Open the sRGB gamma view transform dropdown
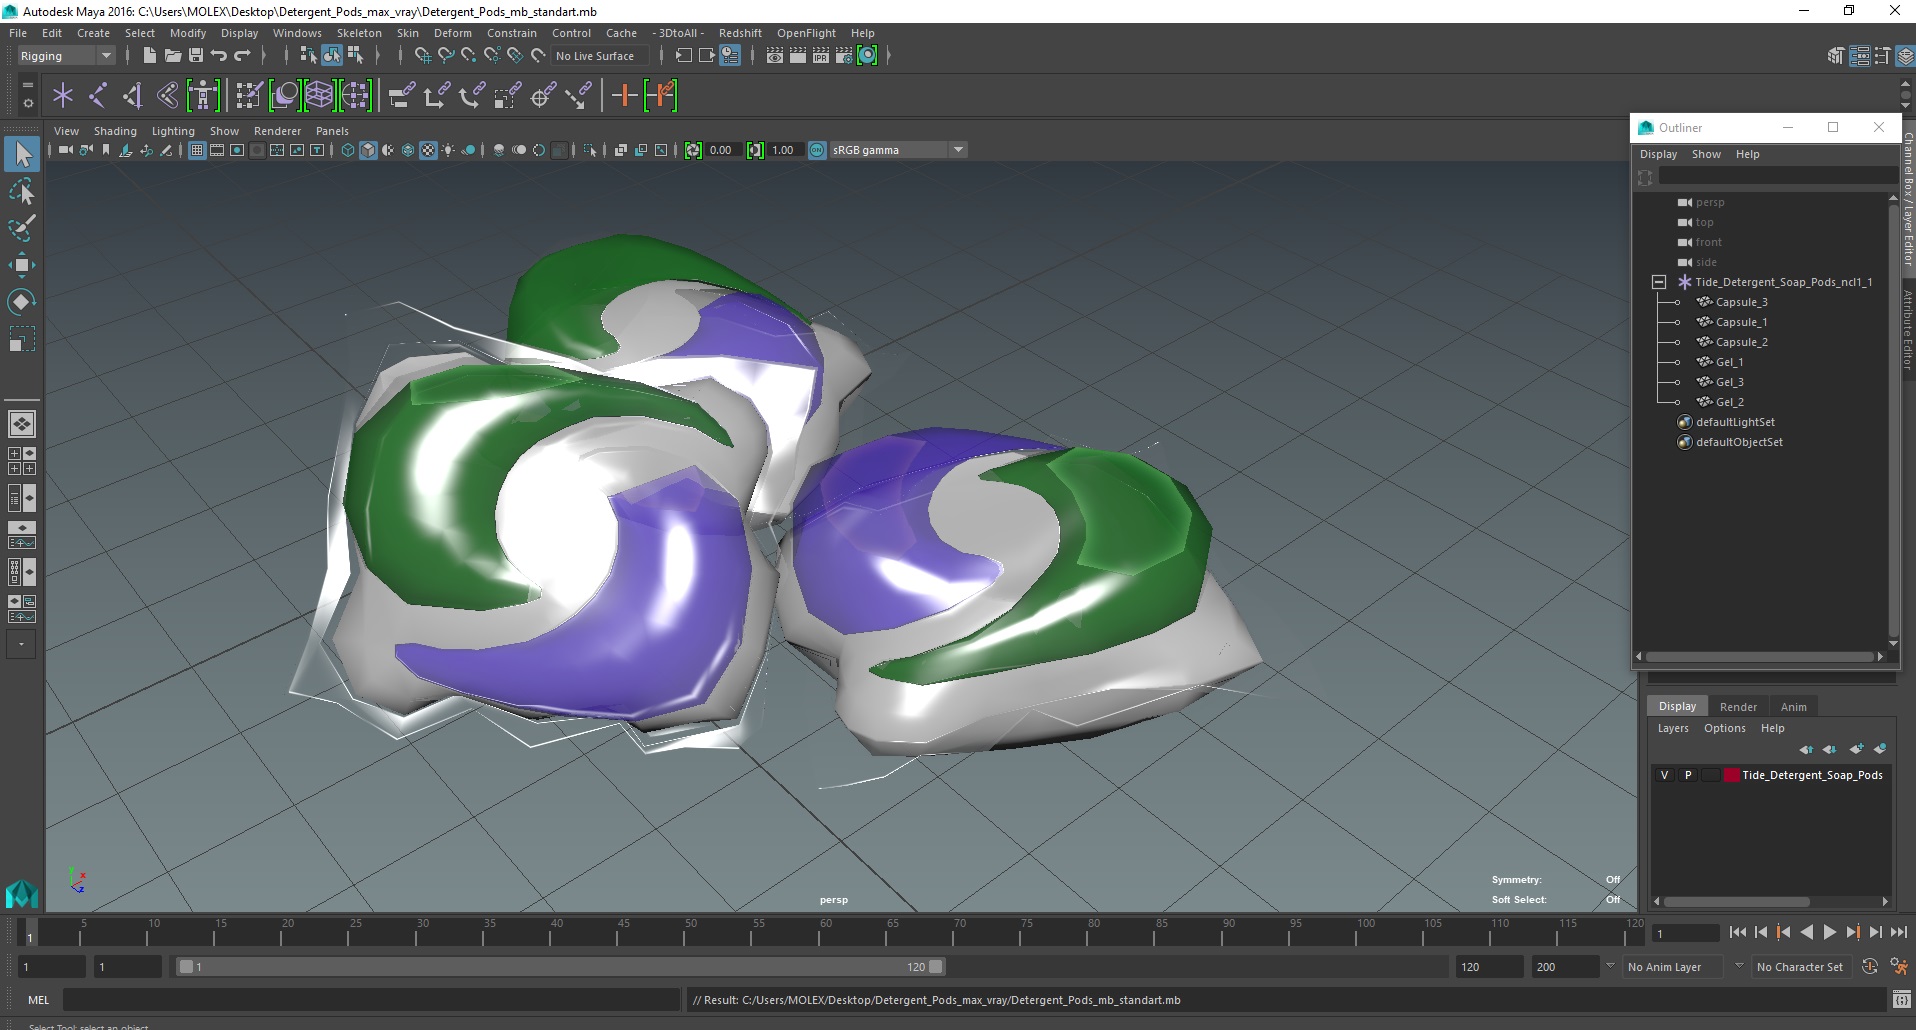Image resolution: width=1916 pixels, height=1030 pixels. 898,150
